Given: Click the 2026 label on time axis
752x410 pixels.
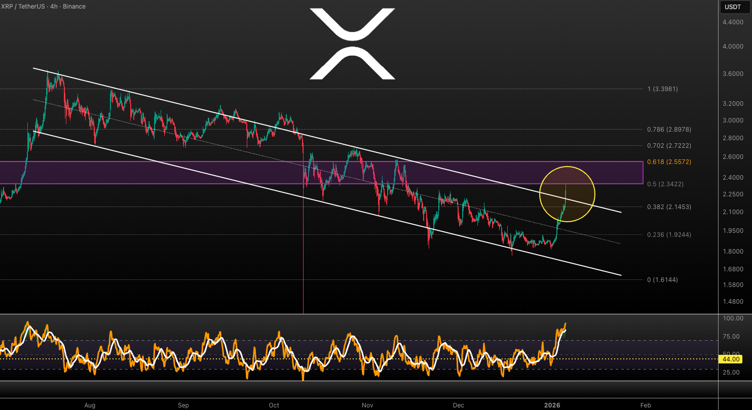Looking at the screenshot, I should click(x=553, y=404).
